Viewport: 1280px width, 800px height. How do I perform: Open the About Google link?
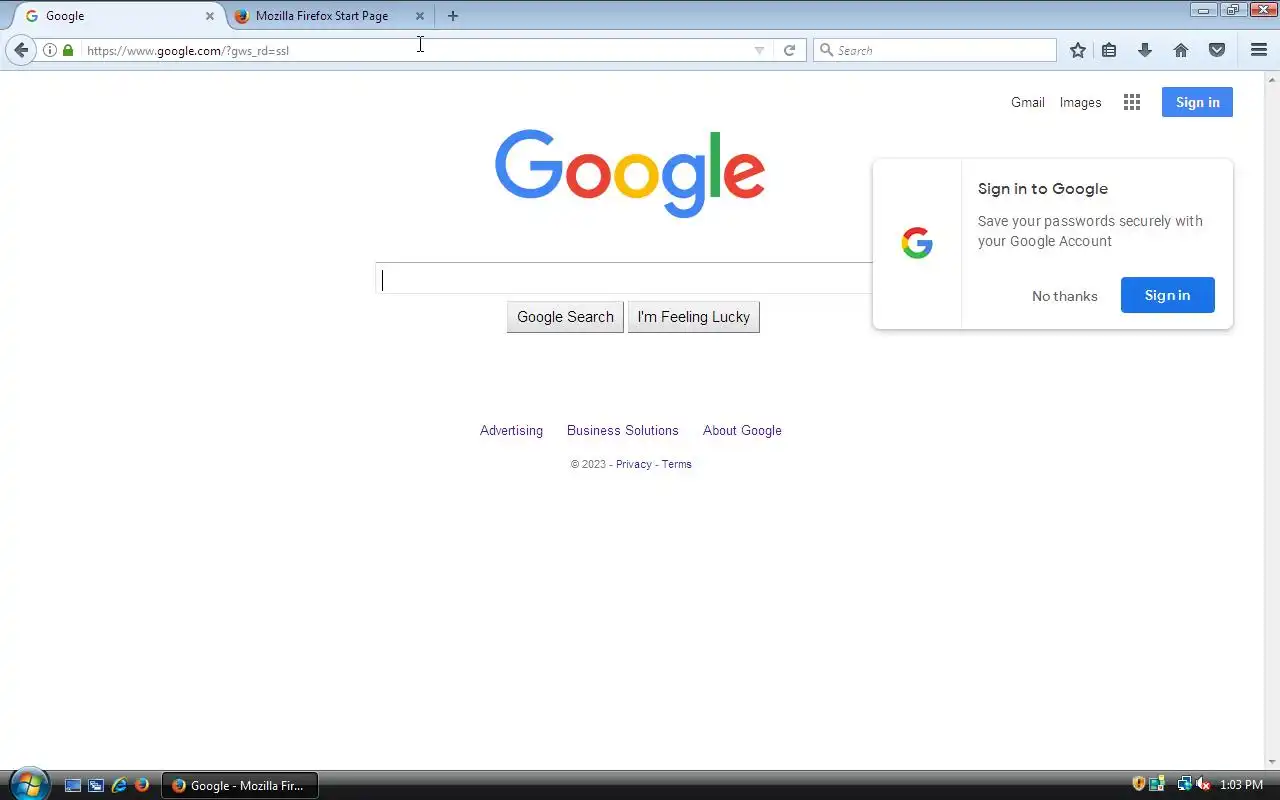click(742, 430)
